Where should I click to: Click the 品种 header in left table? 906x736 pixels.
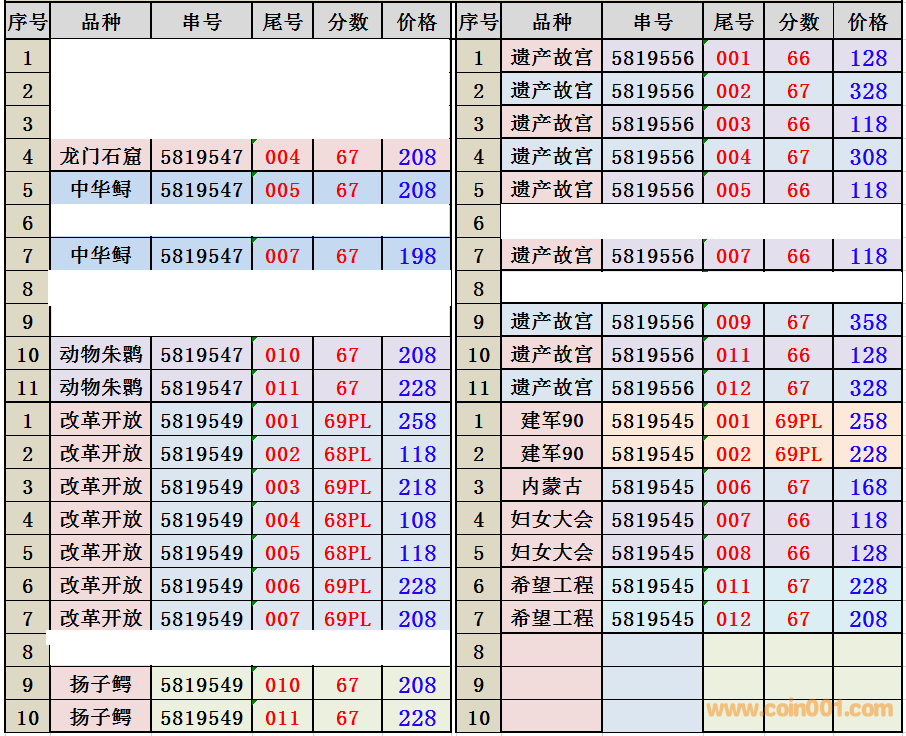click(x=101, y=22)
